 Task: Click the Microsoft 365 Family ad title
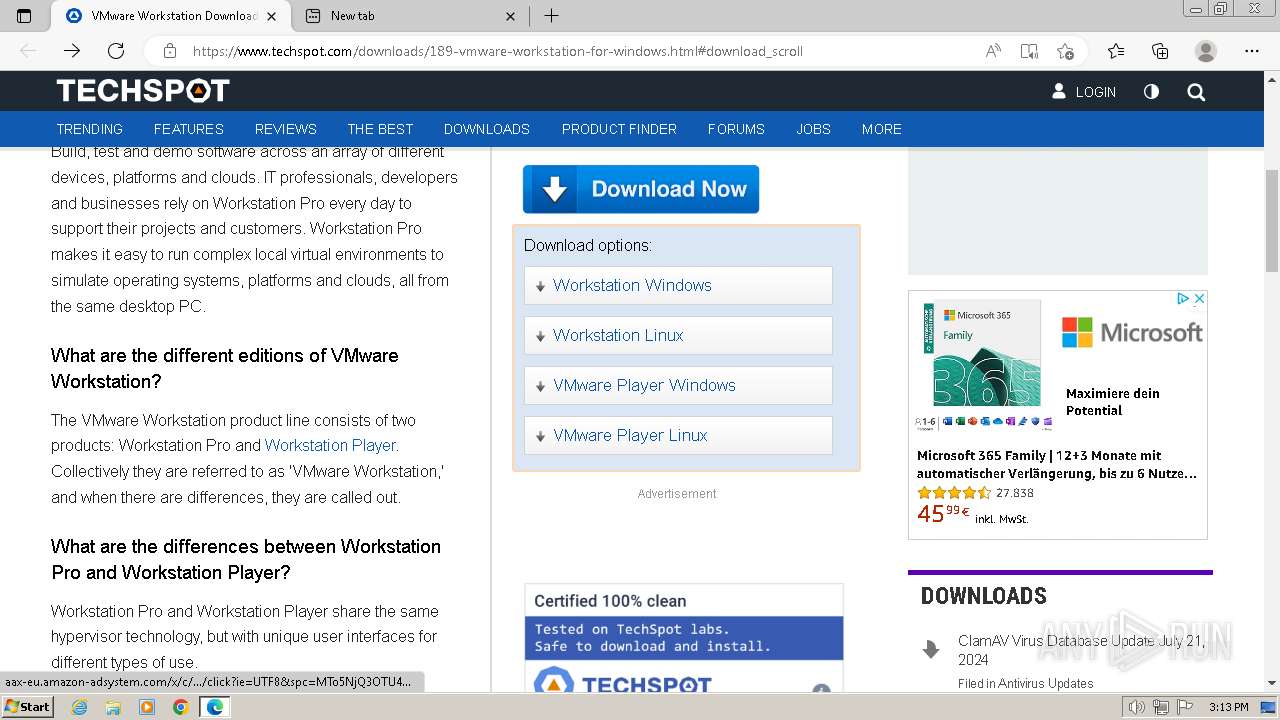click(1057, 464)
